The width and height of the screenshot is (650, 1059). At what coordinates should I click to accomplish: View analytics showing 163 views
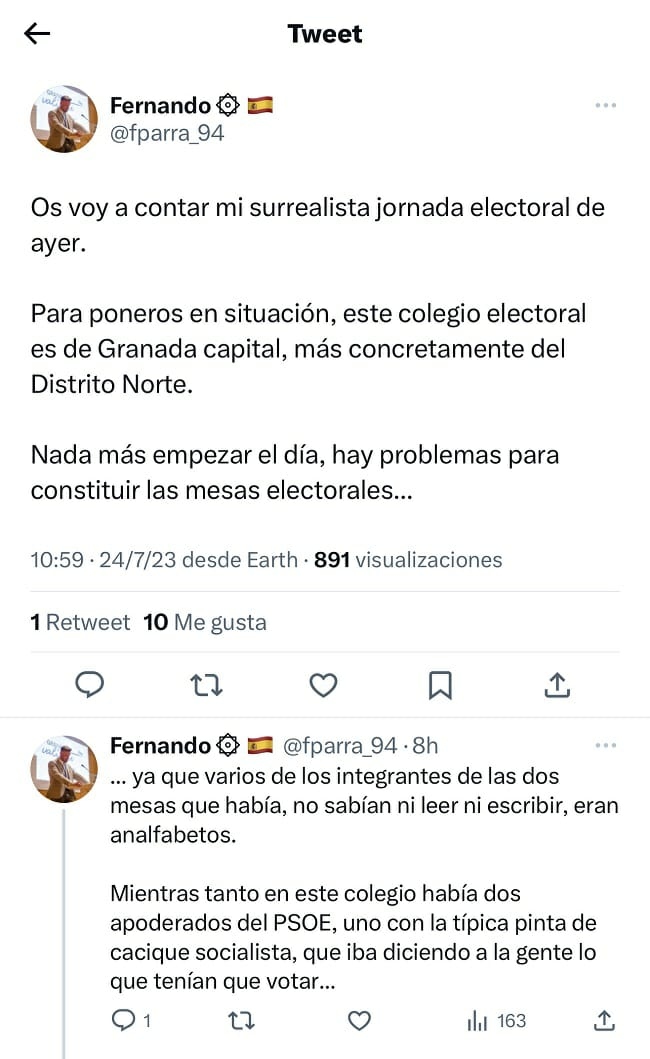click(x=497, y=1020)
